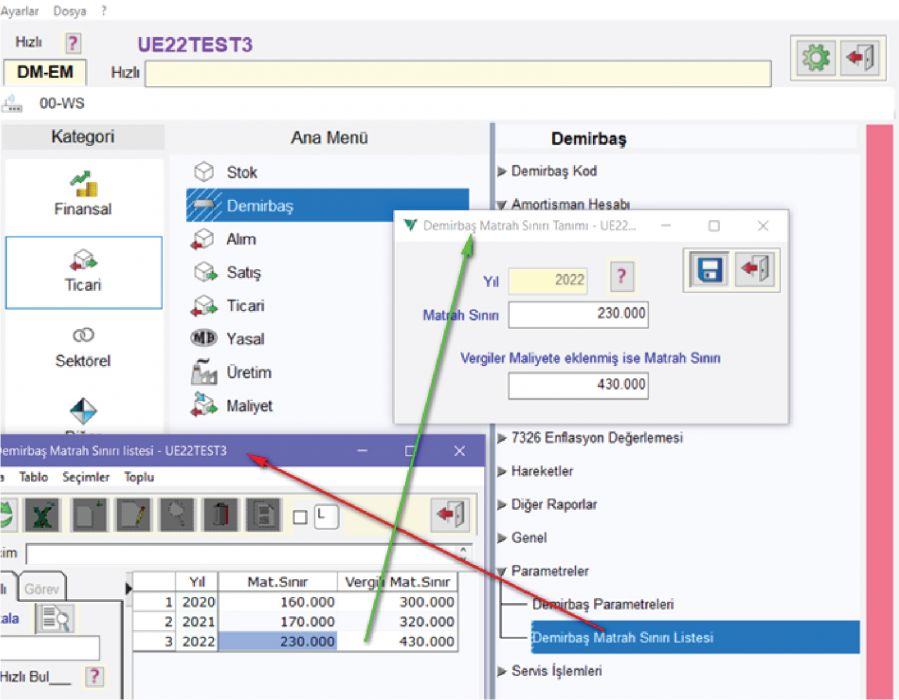Select Stok from Ana Menü

(241, 172)
